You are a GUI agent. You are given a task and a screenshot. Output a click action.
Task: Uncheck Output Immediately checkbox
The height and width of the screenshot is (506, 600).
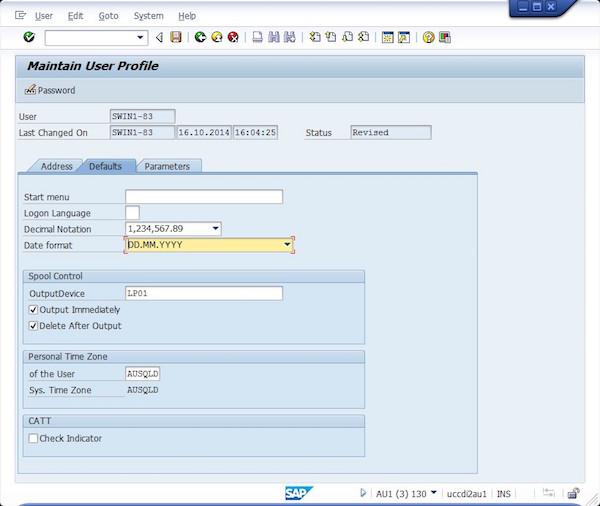tap(33, 310)
